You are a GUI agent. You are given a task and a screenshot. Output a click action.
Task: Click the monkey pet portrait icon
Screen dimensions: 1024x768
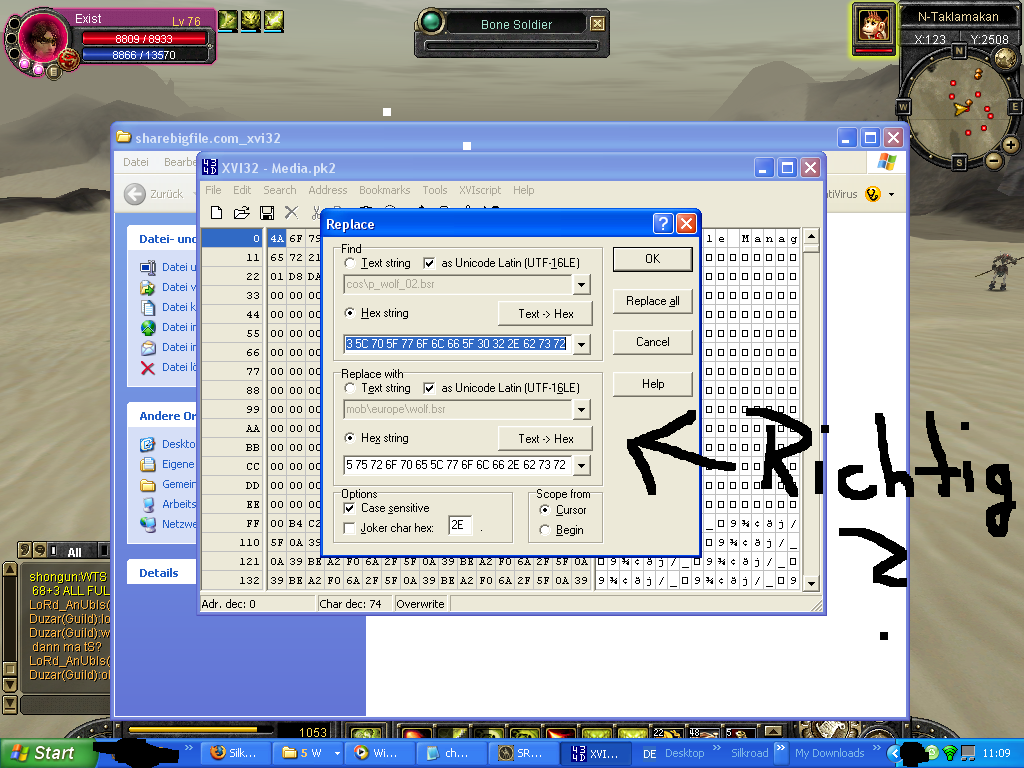[x=874, y=27]
